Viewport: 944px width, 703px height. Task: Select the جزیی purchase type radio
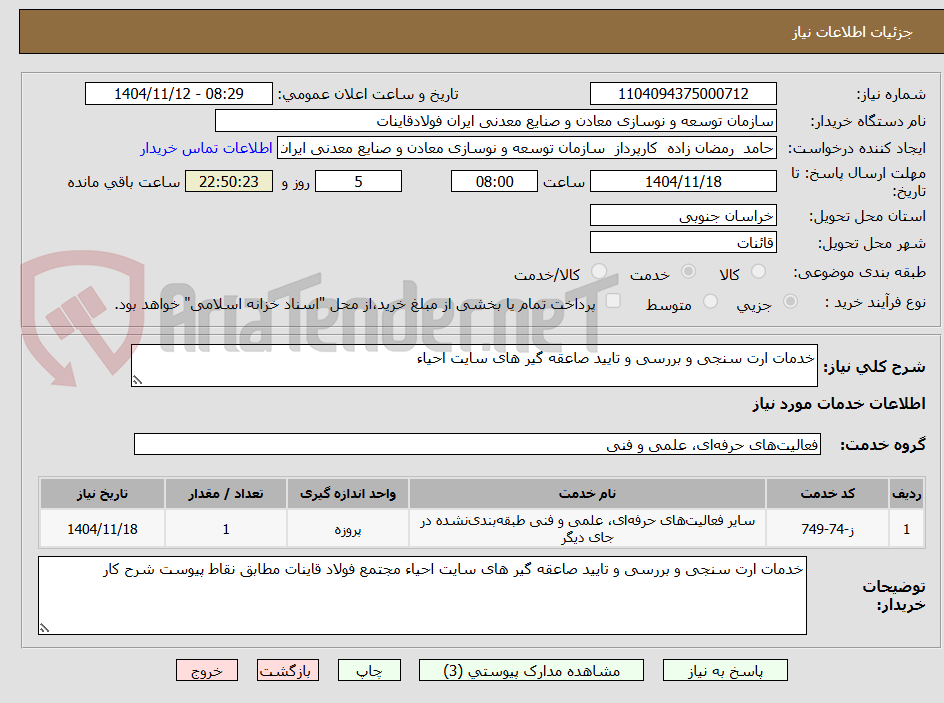pyautogui.click(x=790, y=301)
